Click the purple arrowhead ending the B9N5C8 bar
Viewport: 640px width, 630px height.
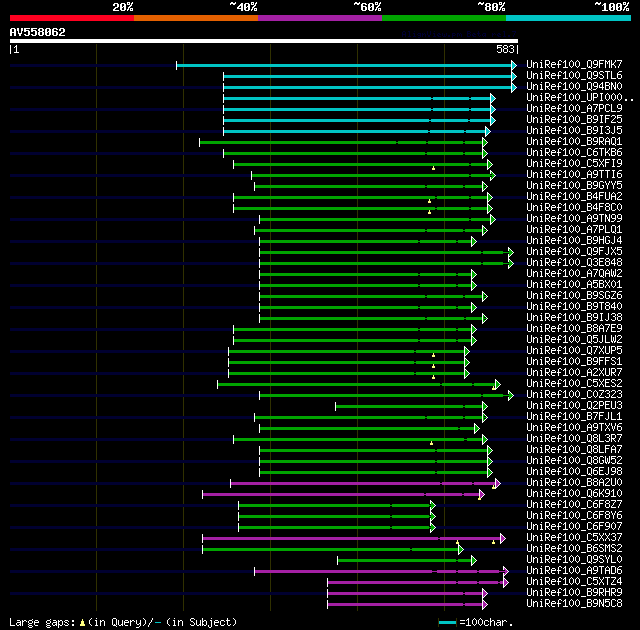click(x=485, y=605)
